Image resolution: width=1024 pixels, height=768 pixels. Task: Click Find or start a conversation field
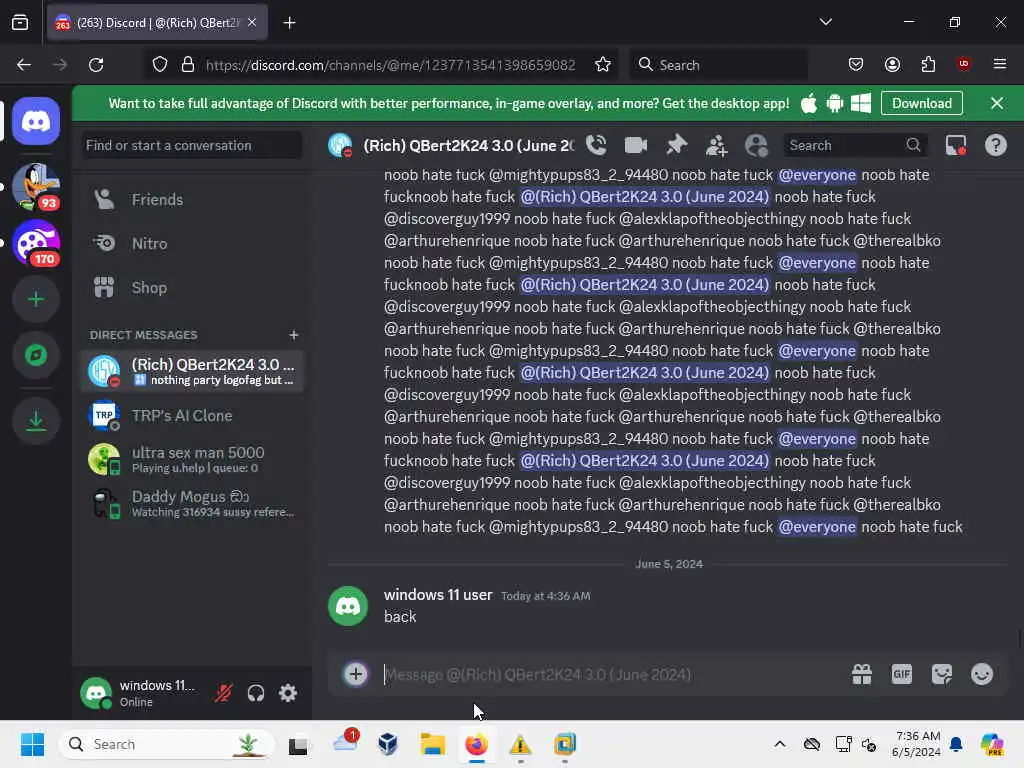(x=192, y=145)
